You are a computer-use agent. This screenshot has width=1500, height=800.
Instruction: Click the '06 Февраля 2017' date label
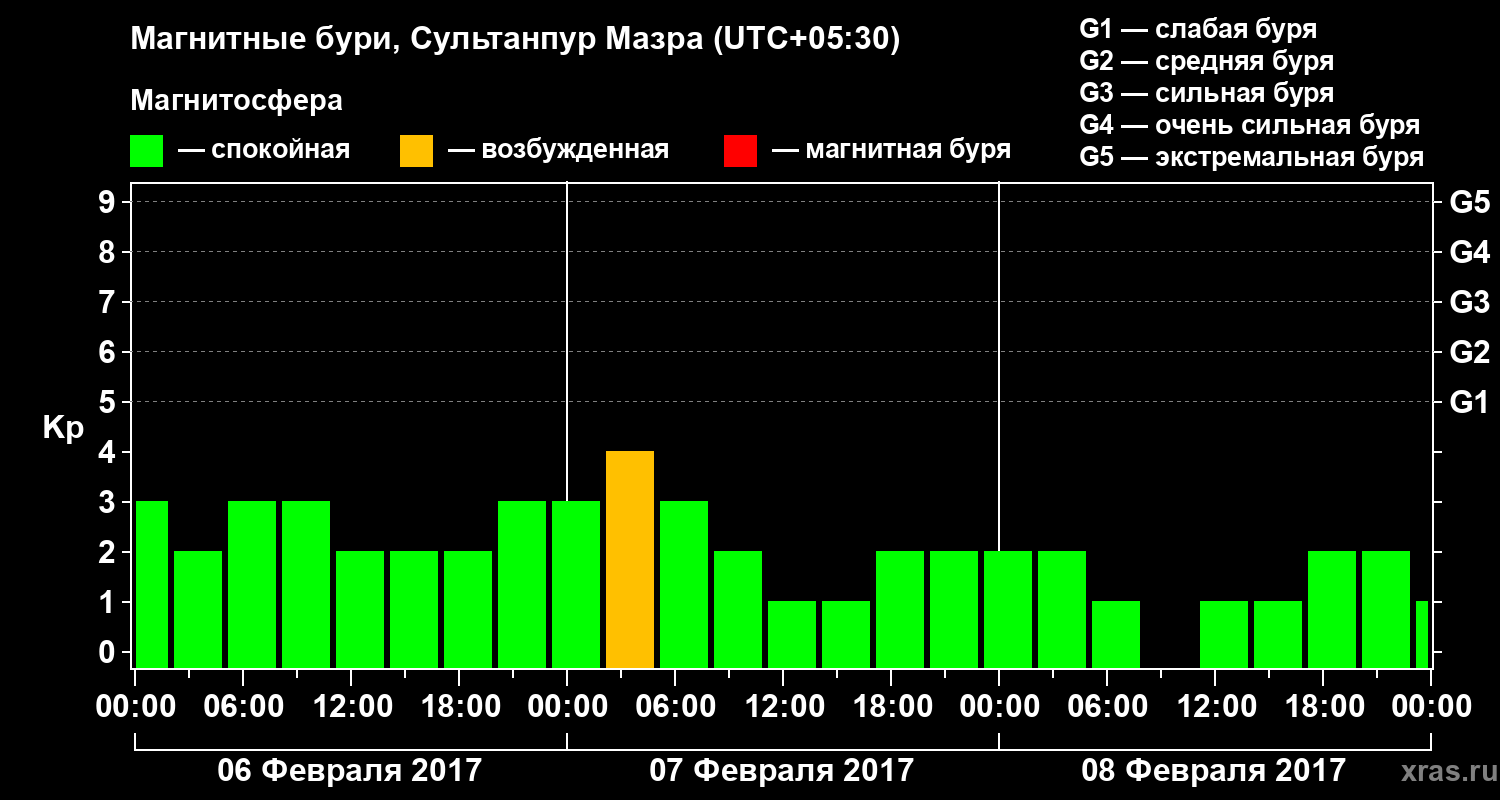(350, 771)
